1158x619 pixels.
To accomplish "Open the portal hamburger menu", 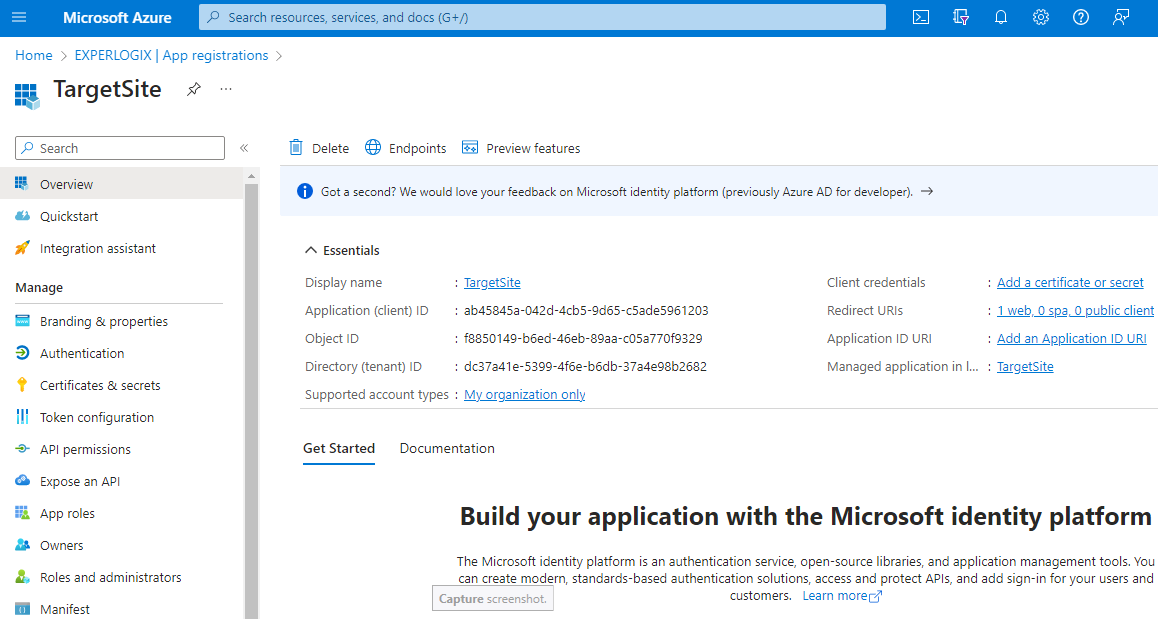I will [x=19, y=17].
